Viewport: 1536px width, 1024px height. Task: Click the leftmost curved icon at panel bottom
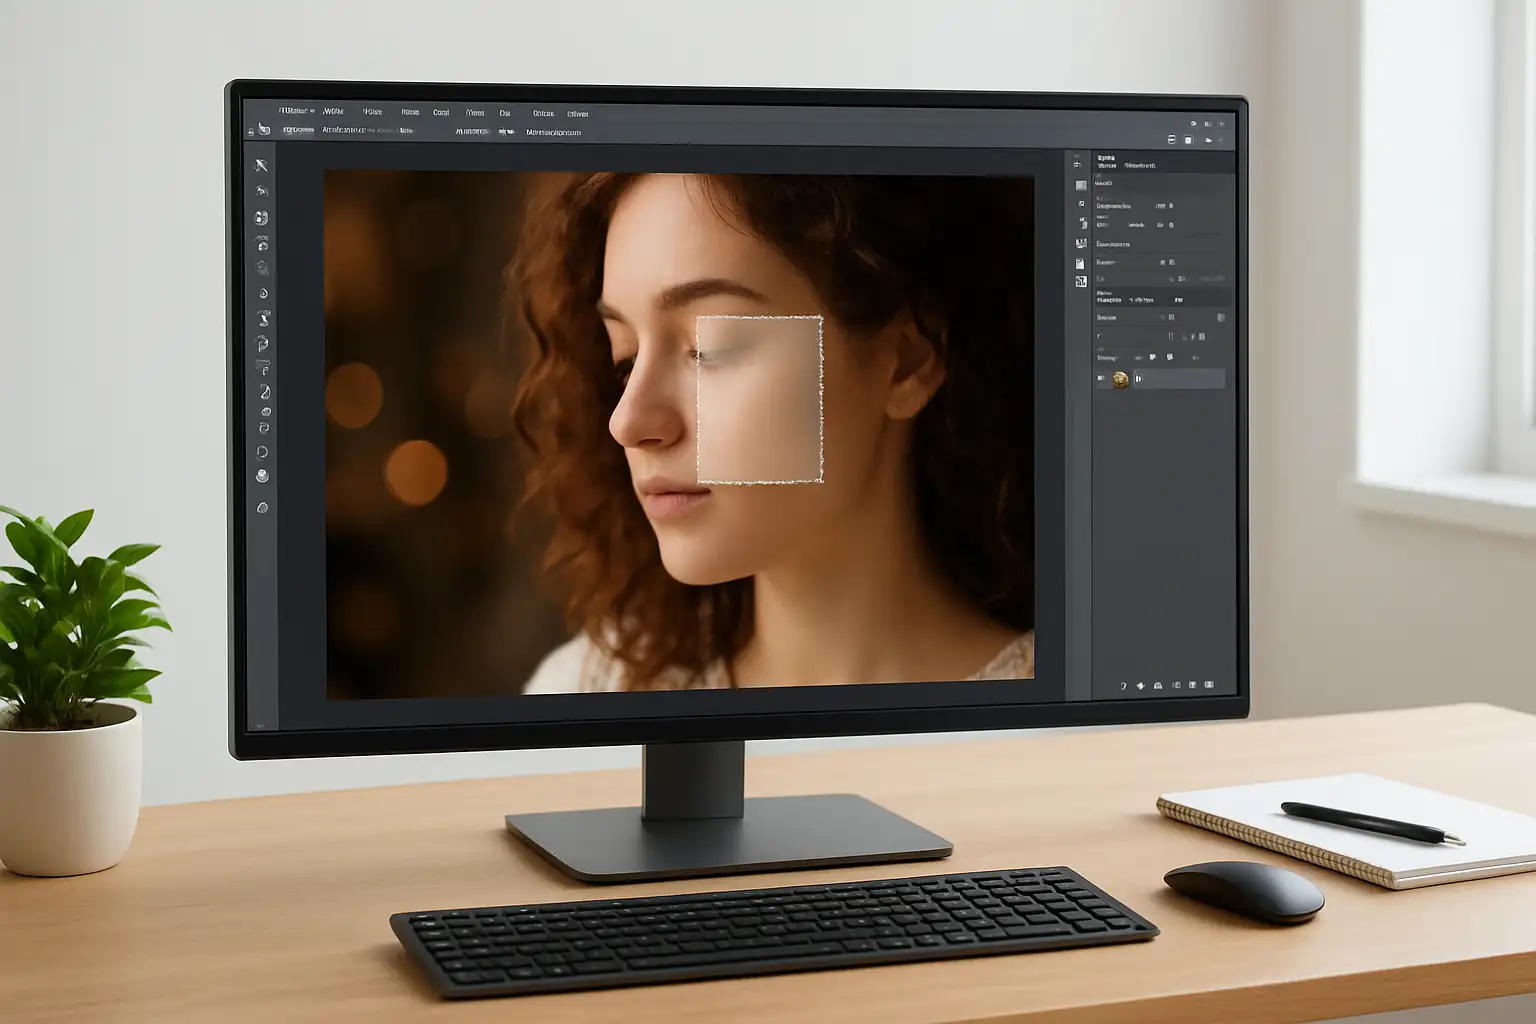pyautogui.click(x=1124, y=686)
